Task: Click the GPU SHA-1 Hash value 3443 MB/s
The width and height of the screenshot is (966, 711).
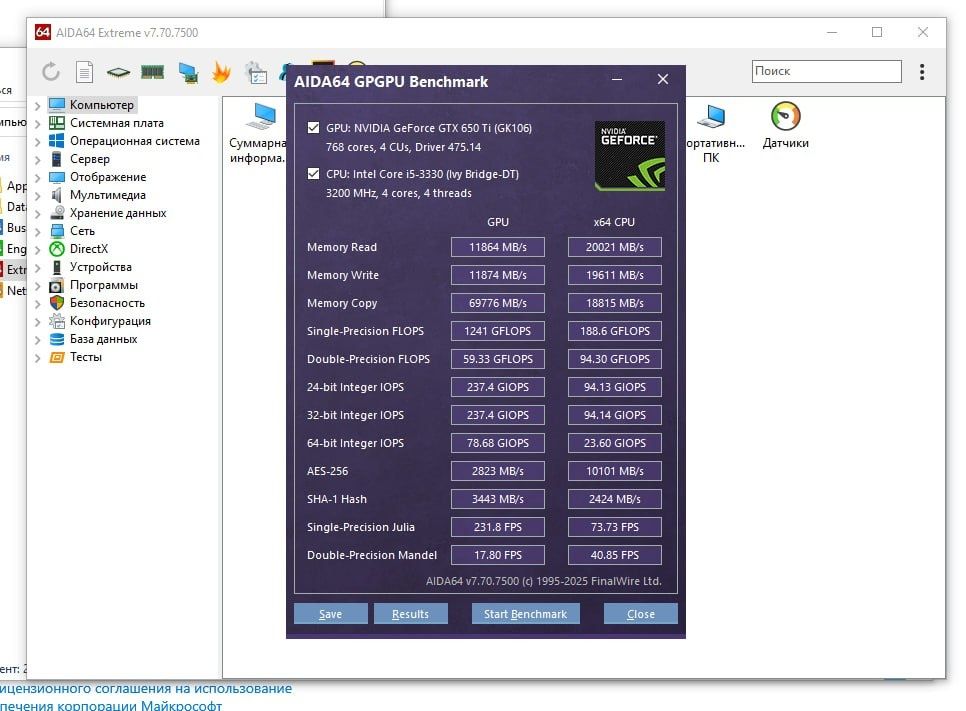Action: [498, 499]
